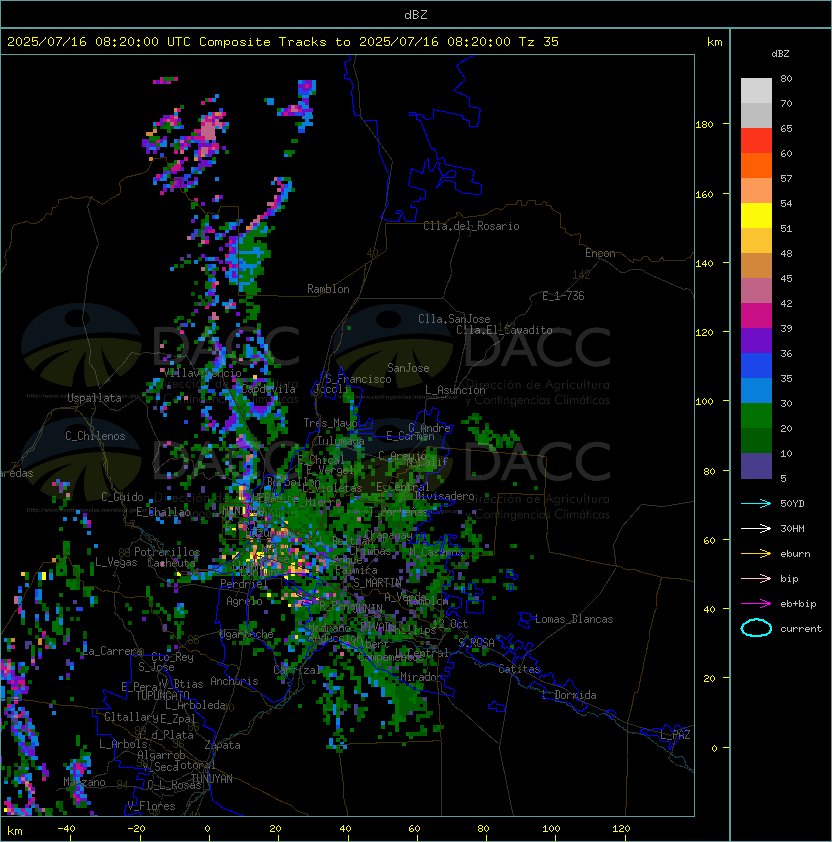Viewport: 832px width, 842px height.
Task: Click the yellow eburn arrow legend icon
Action: tap(756, 553)
